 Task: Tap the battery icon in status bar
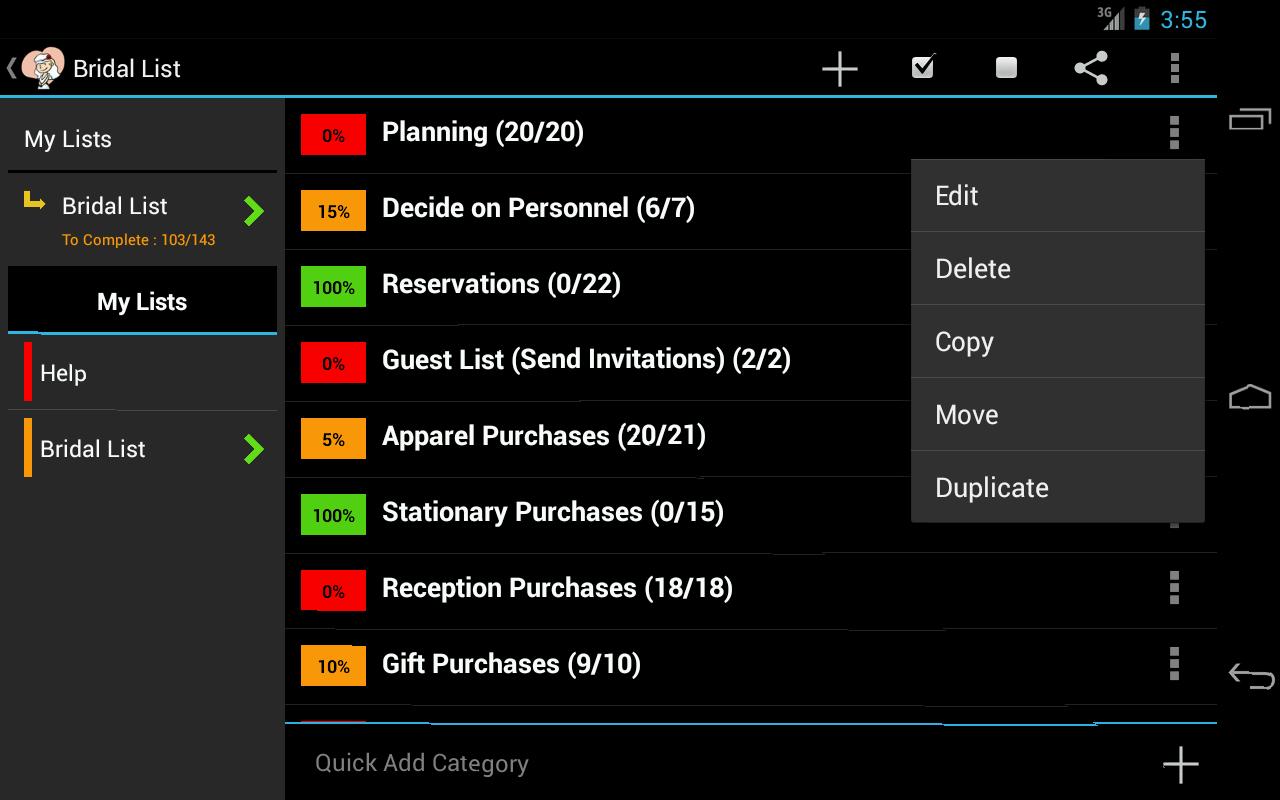[x=1141, y=19]
